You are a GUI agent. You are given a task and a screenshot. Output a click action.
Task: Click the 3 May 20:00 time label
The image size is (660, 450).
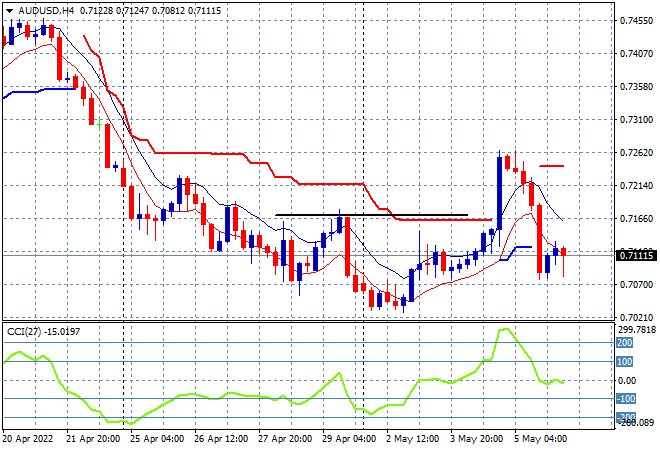(x=476, y=439)
